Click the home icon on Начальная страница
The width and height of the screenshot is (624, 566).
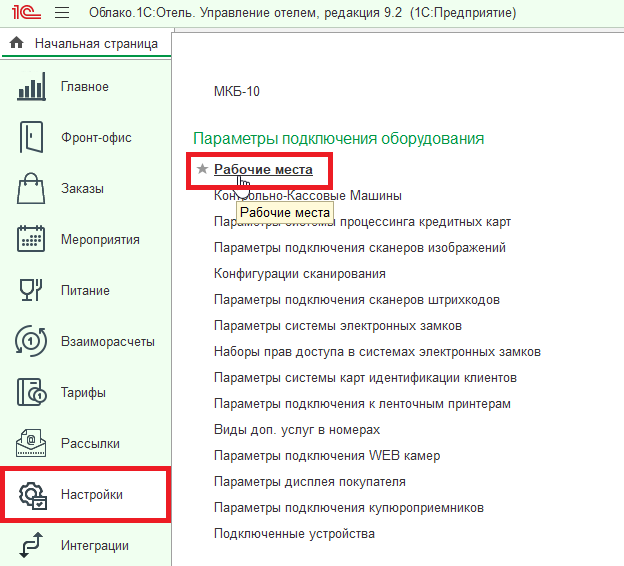[x=17, y=42]
